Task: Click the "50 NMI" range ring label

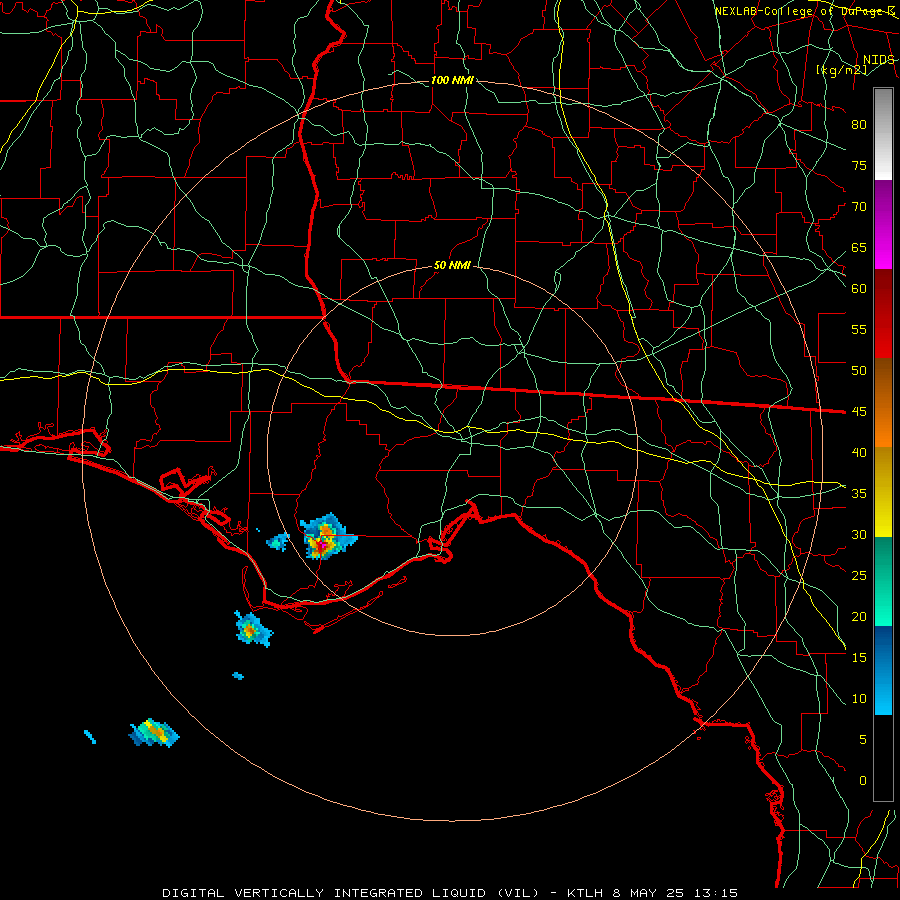Action: pos(452,265)
